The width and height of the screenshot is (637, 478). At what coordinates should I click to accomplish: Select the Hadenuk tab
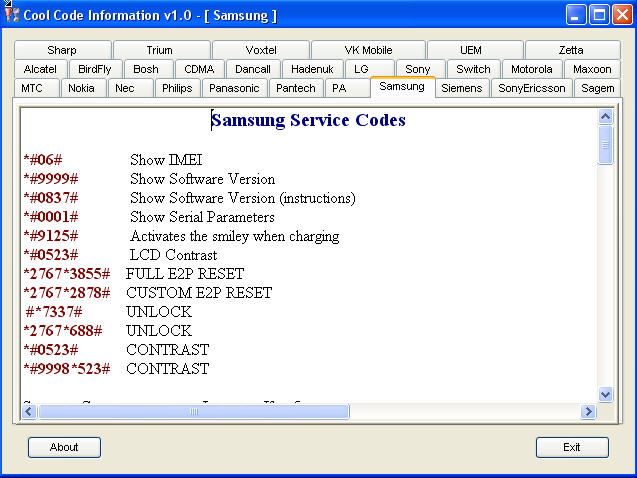click(312, 69)
